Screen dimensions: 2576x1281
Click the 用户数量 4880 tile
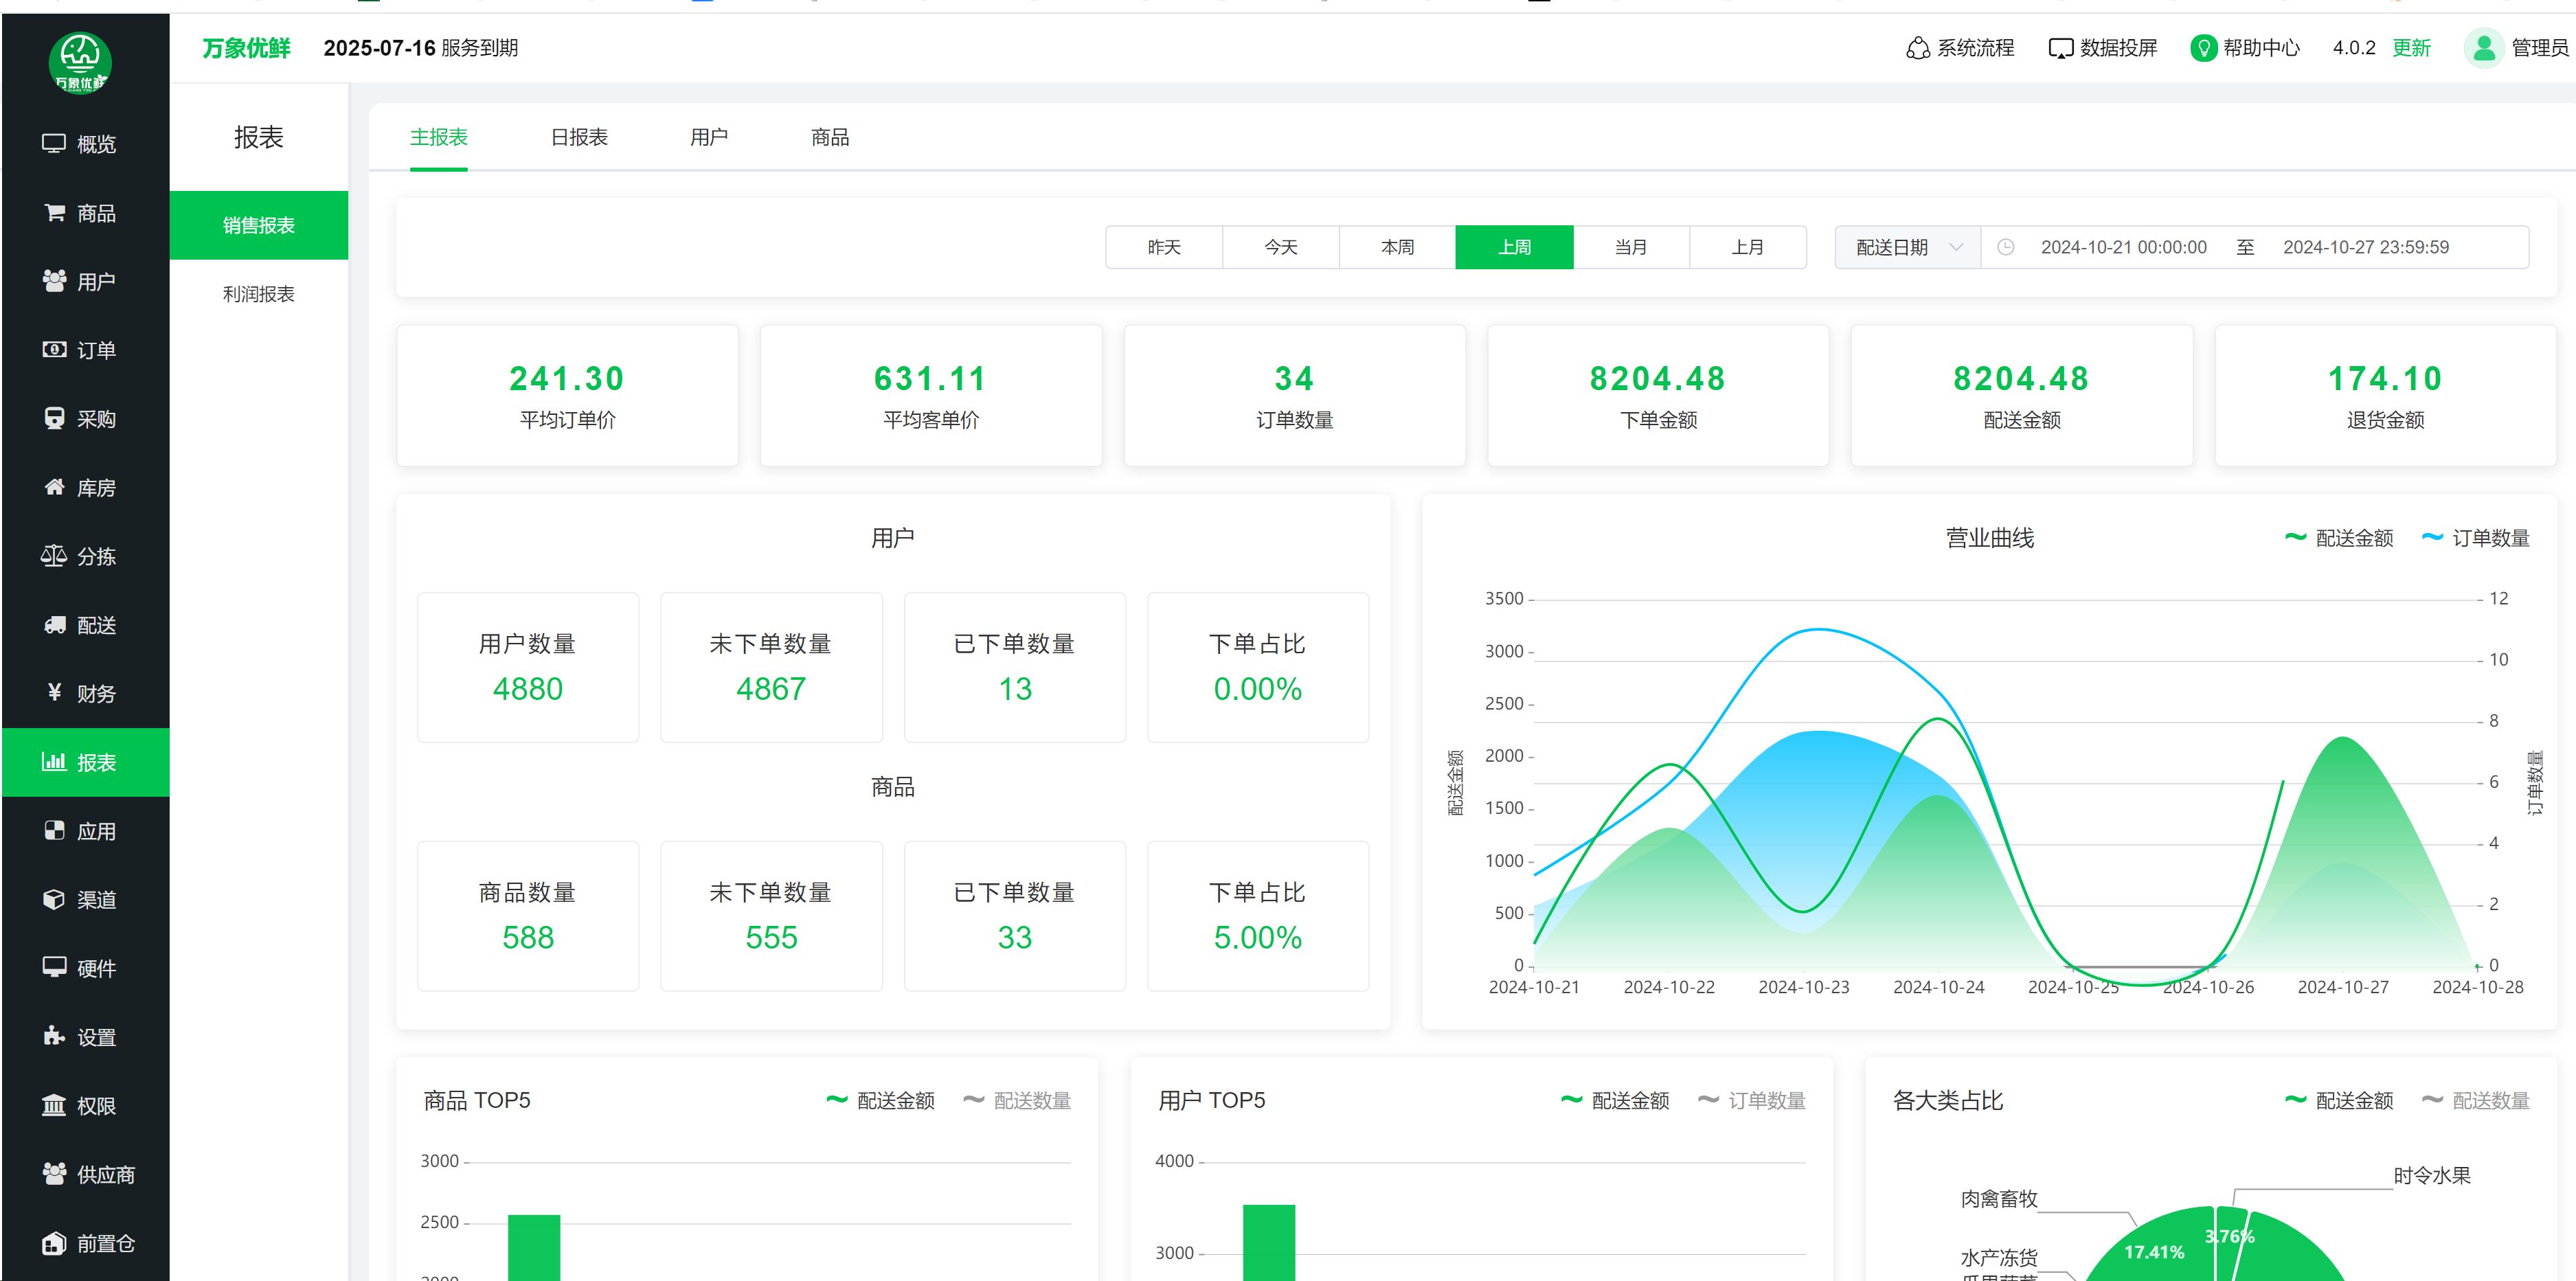click(x=528, y=667)
